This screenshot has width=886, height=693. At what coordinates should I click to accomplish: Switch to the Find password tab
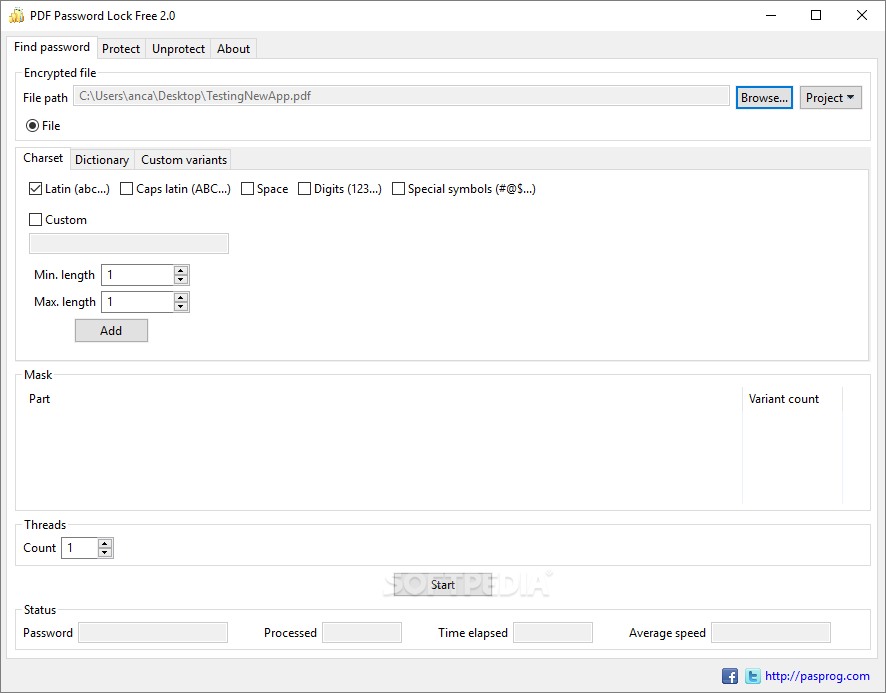coord(52,47)
